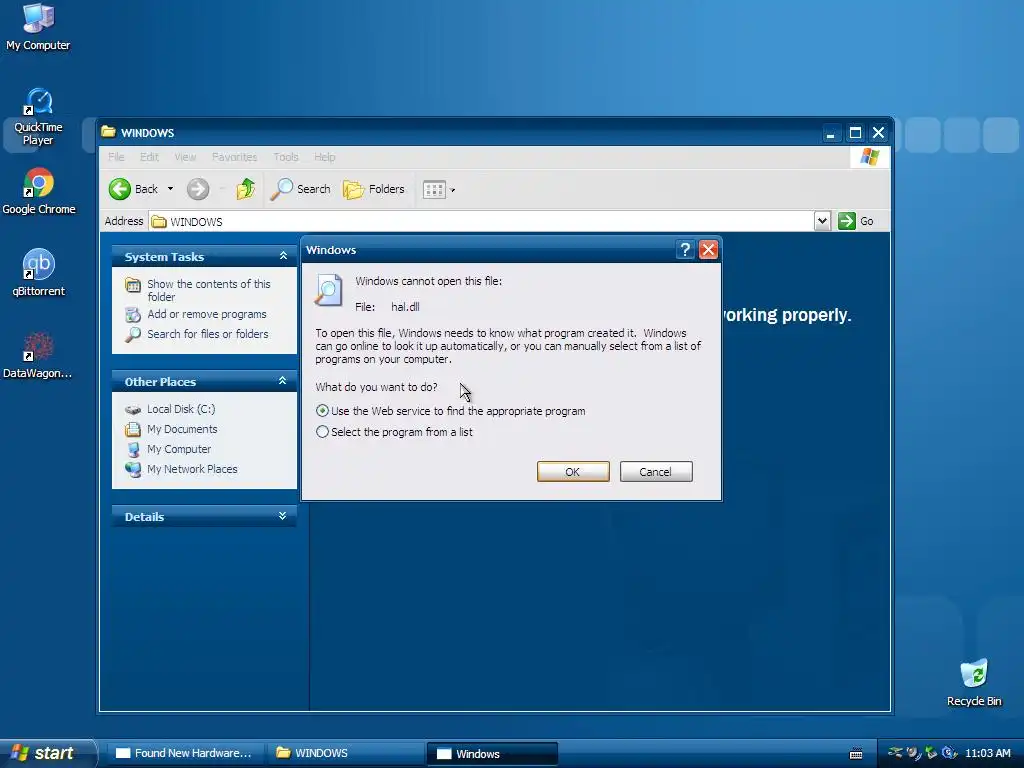Collapse the System Tasks panel
The width and height of the screenshot is (1024, 768).
click(x=283, y=256)
